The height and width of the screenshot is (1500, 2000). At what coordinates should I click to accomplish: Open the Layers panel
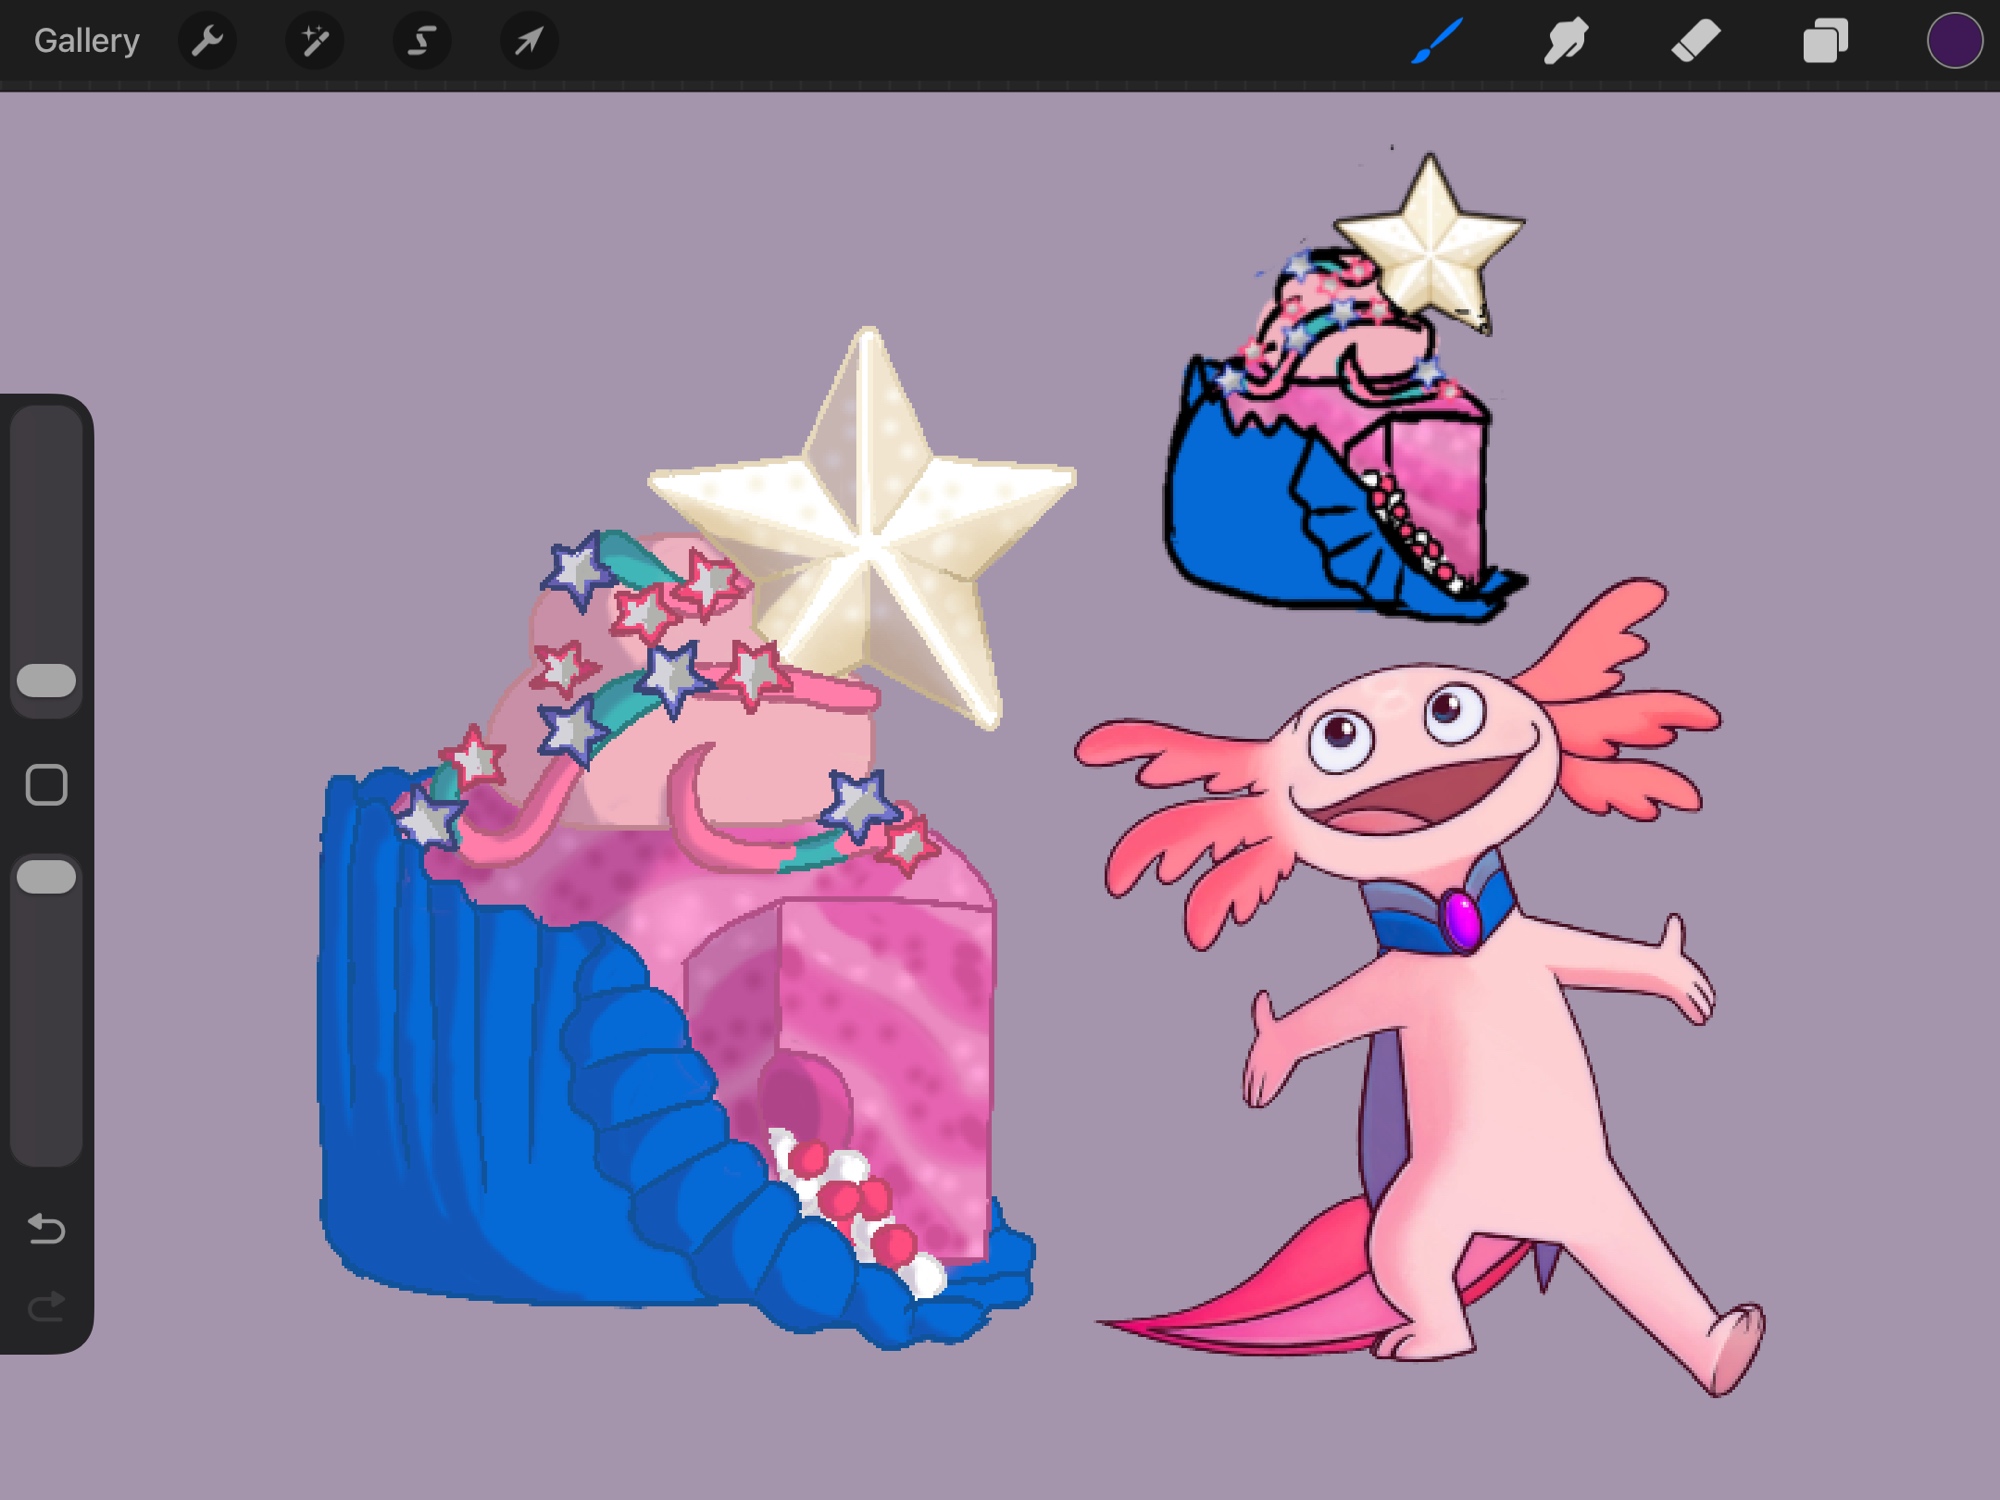1825,41
